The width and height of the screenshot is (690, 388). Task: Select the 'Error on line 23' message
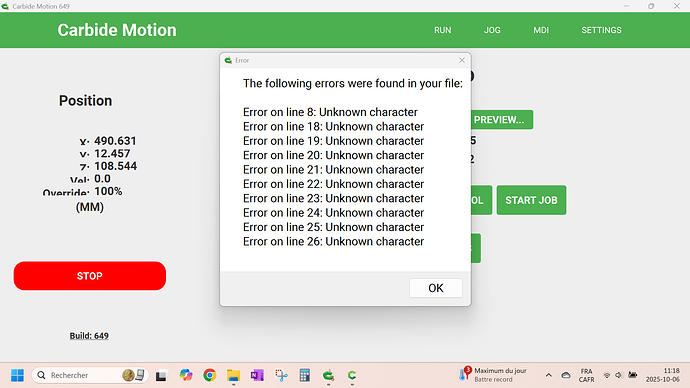334,198
